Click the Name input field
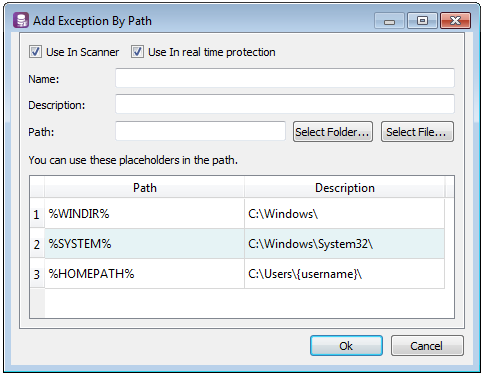Screen dimensions: 485x380 click(285, 78)
